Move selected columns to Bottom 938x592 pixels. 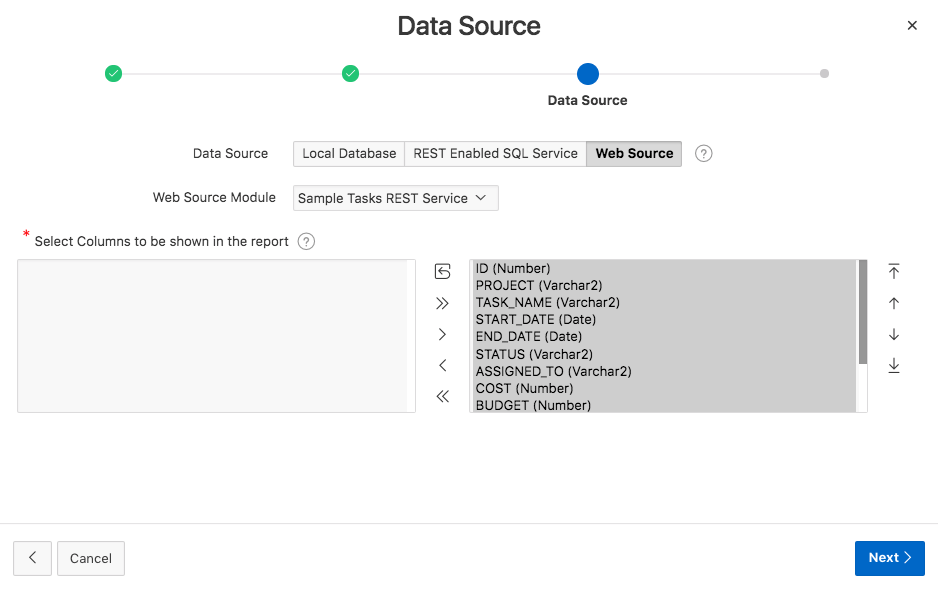tap(894, 366)
